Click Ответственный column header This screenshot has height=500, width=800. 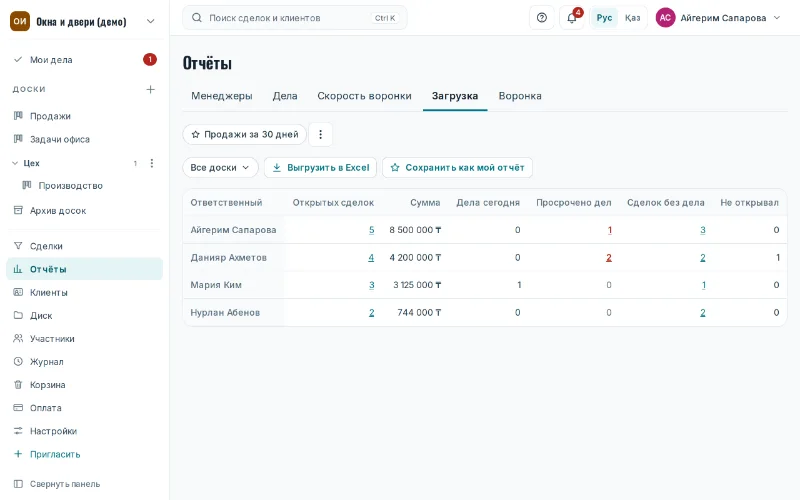pos(226,203)
